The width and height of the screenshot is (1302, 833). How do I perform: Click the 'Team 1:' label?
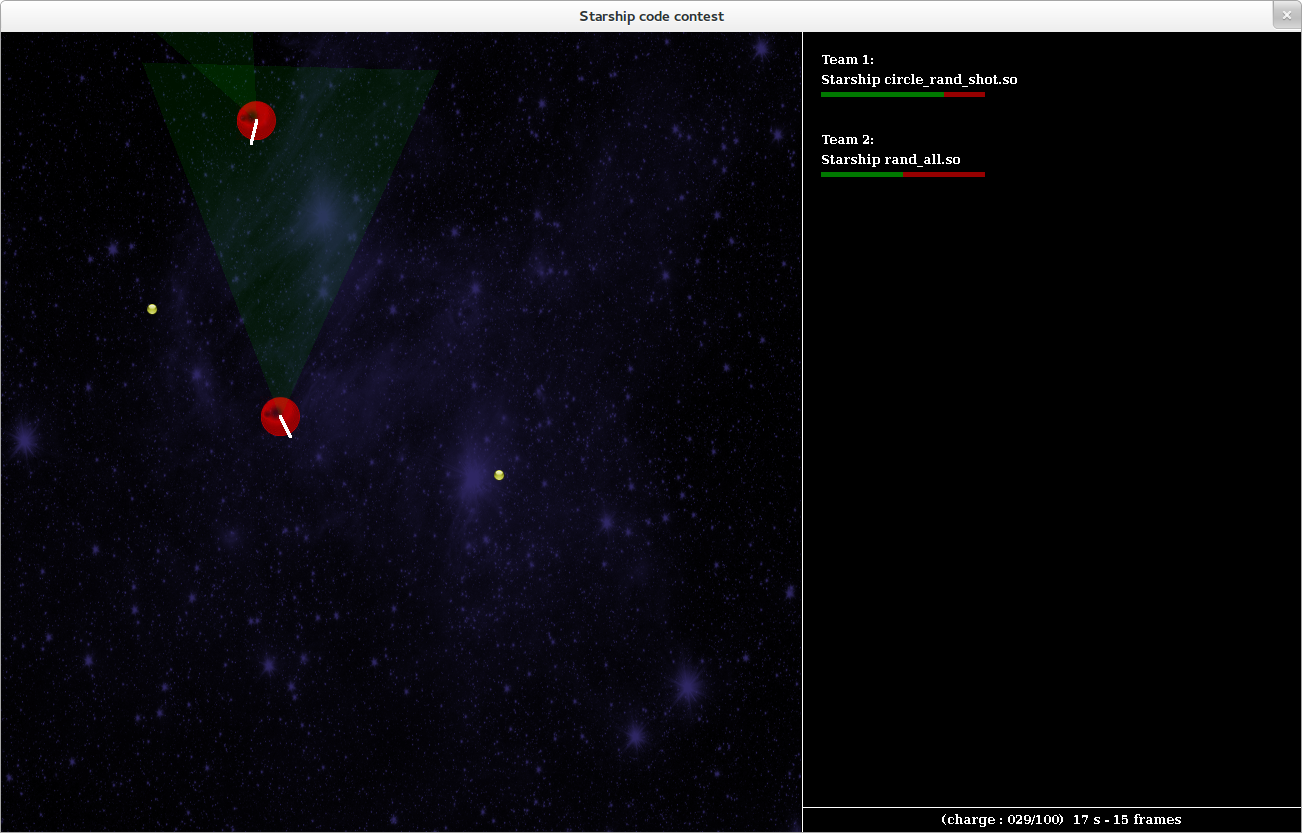[848, 60]
